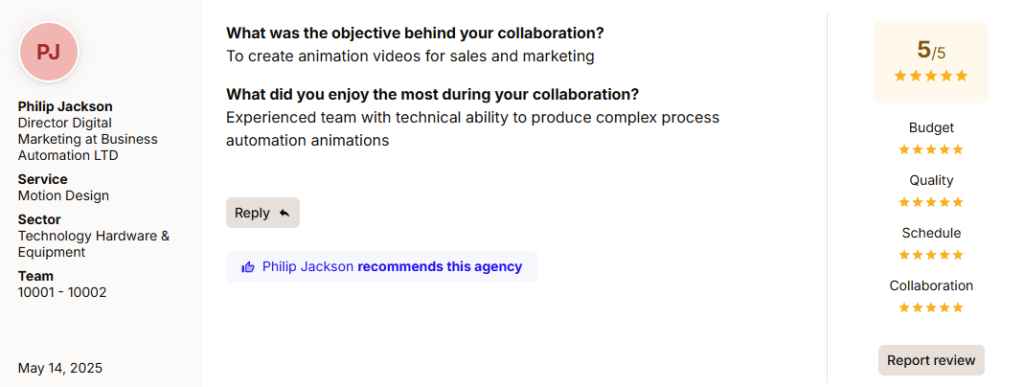Click the Technology Hardware & Equipment sector text
The image size is (1024, 387).
(93, 244)
